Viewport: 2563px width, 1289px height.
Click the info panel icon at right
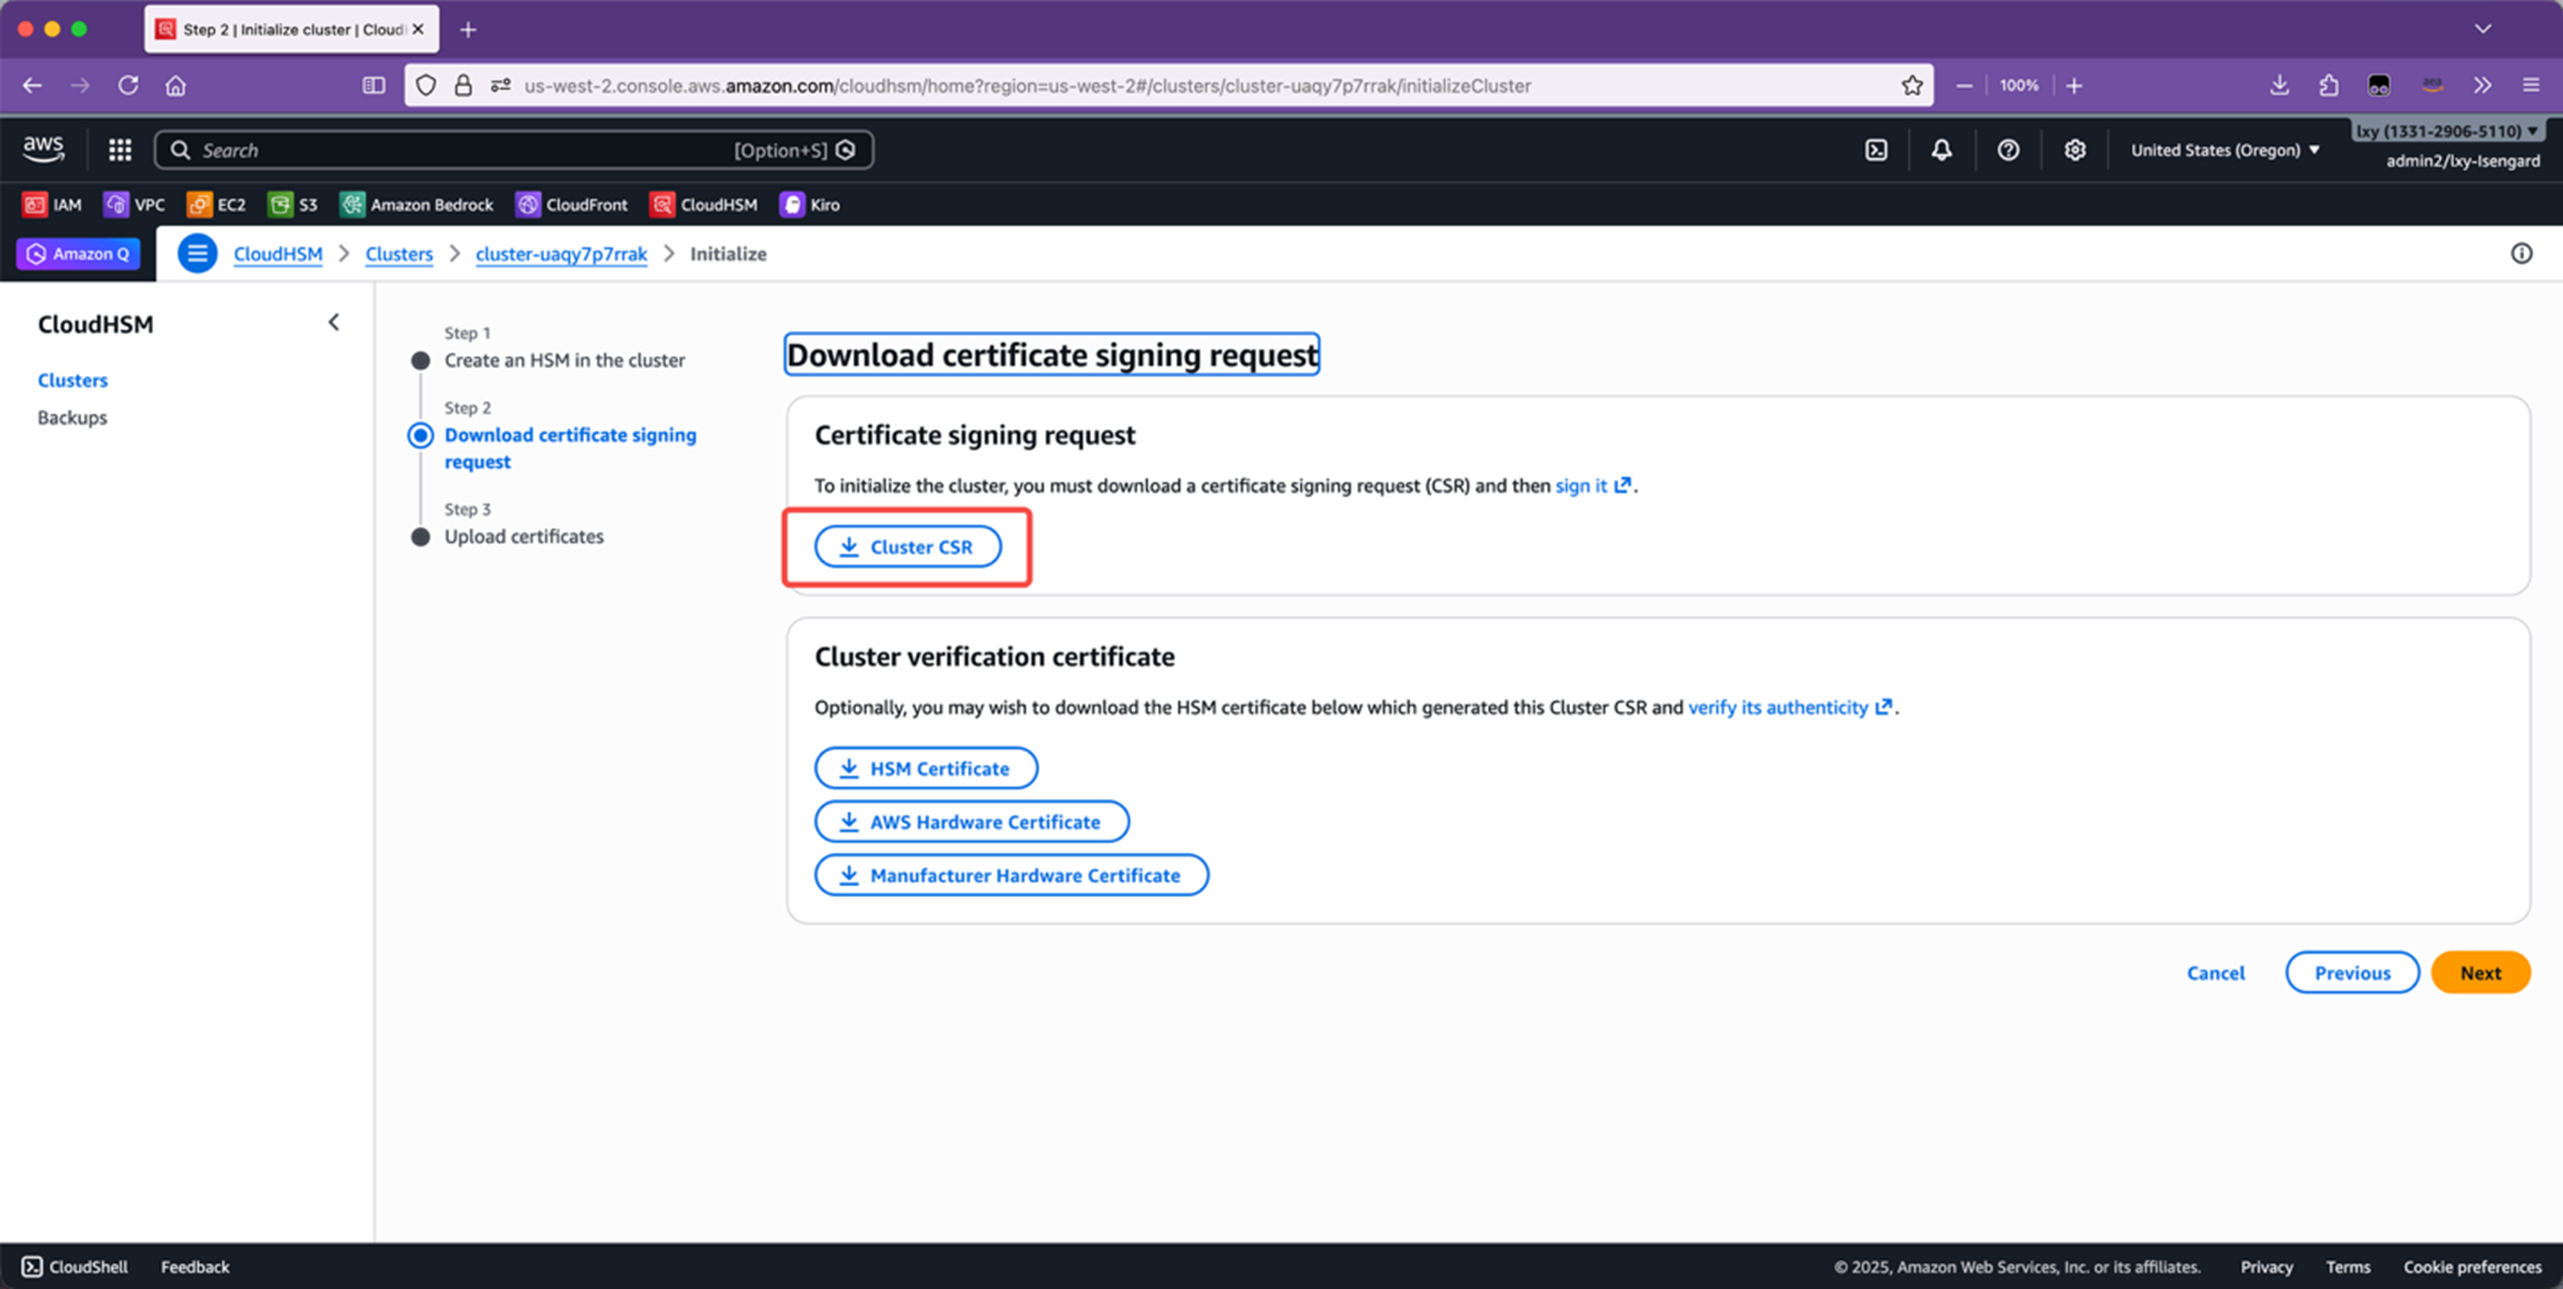click(2521, 254)
